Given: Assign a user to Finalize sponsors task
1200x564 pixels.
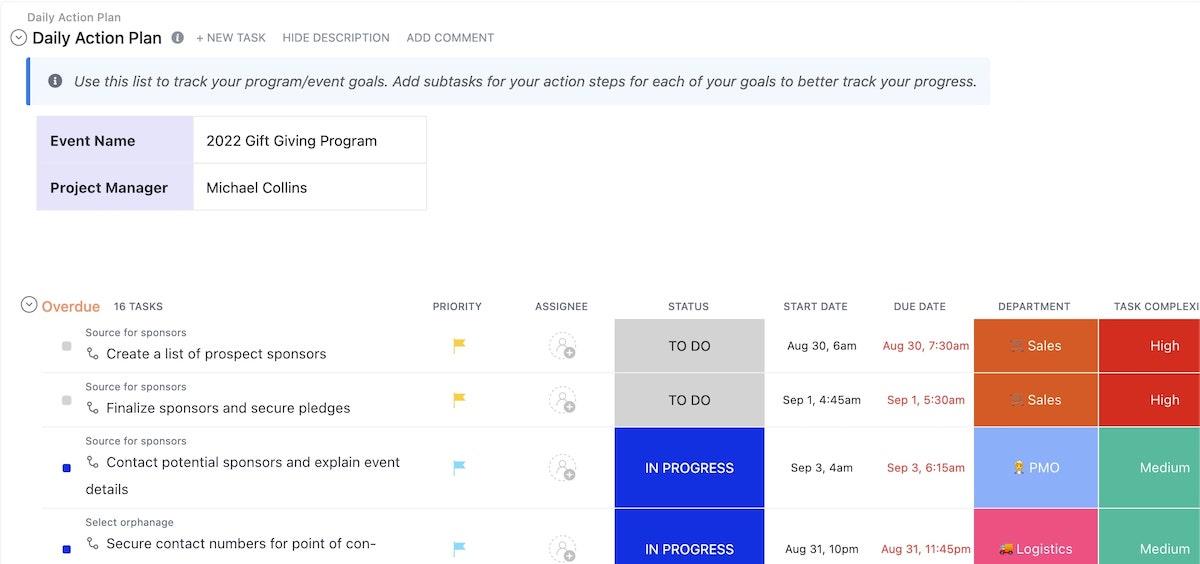Looking at the screenshot, I should pyautogui.click(x=562, y=400).
